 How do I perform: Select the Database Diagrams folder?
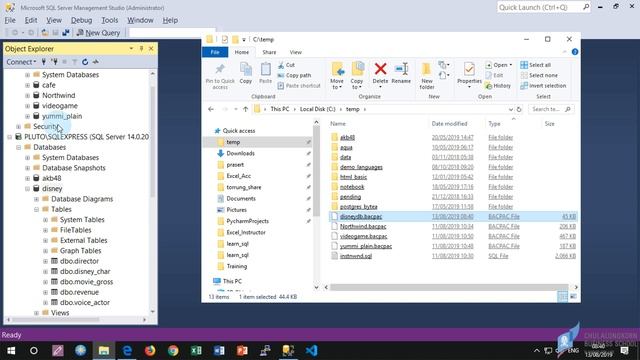pos(82,199)
